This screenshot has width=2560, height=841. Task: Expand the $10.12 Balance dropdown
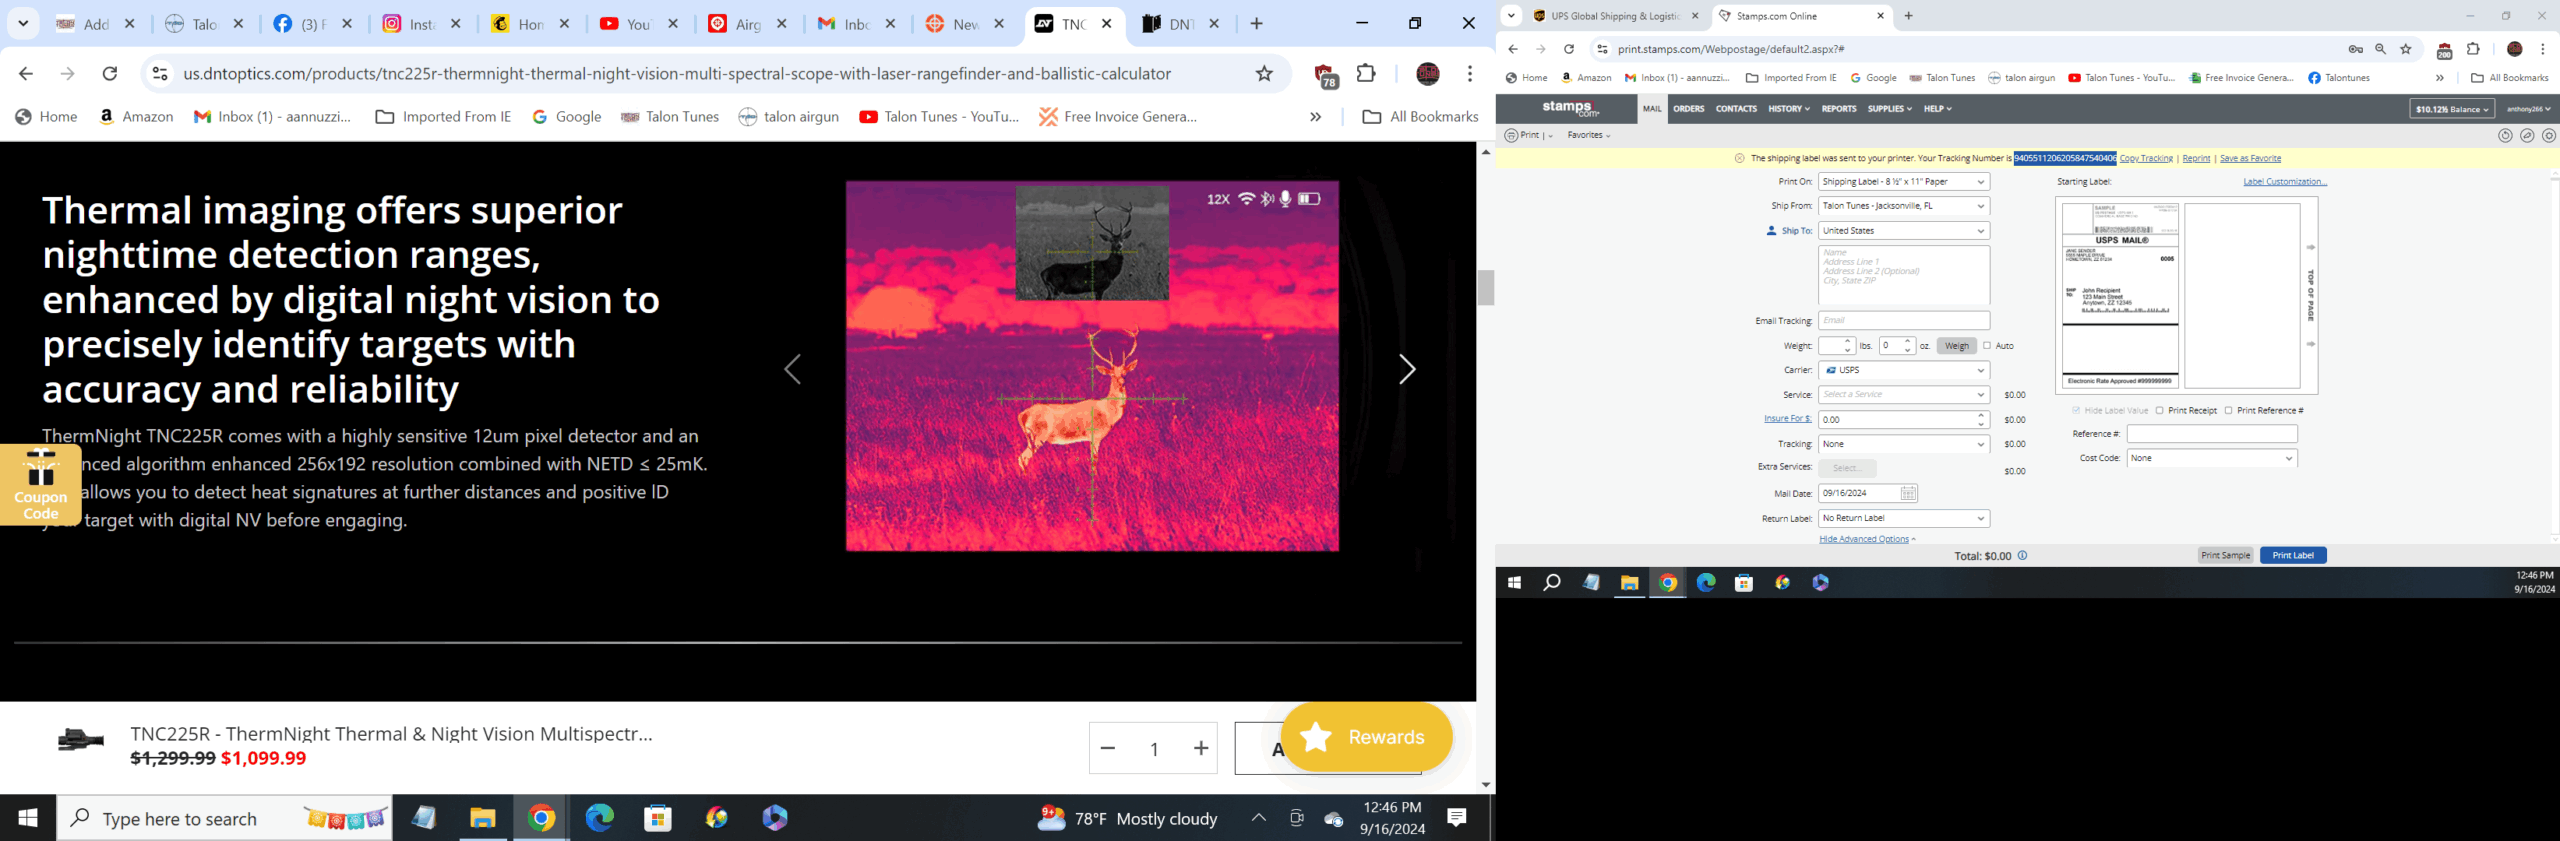[2452, 109]
